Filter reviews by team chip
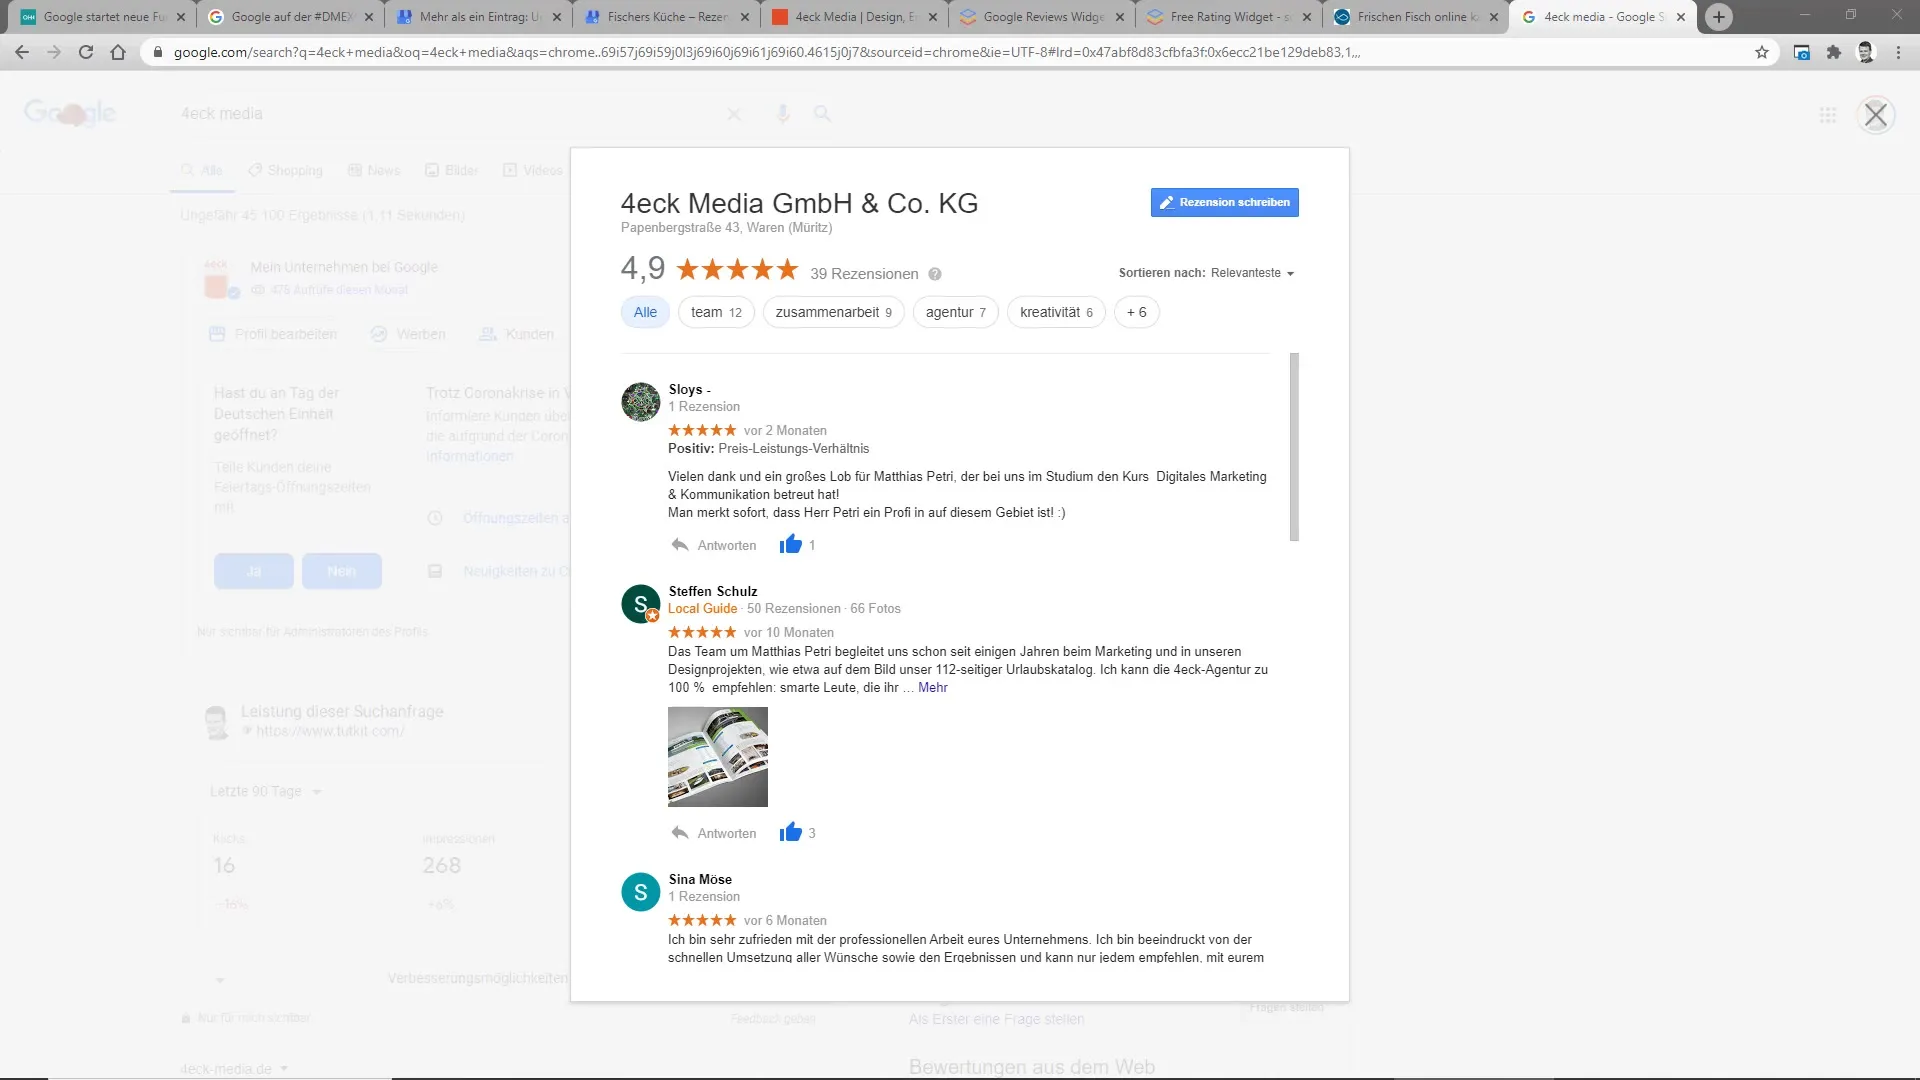This screenshot has height=1080, width=1920. (716, 312)
